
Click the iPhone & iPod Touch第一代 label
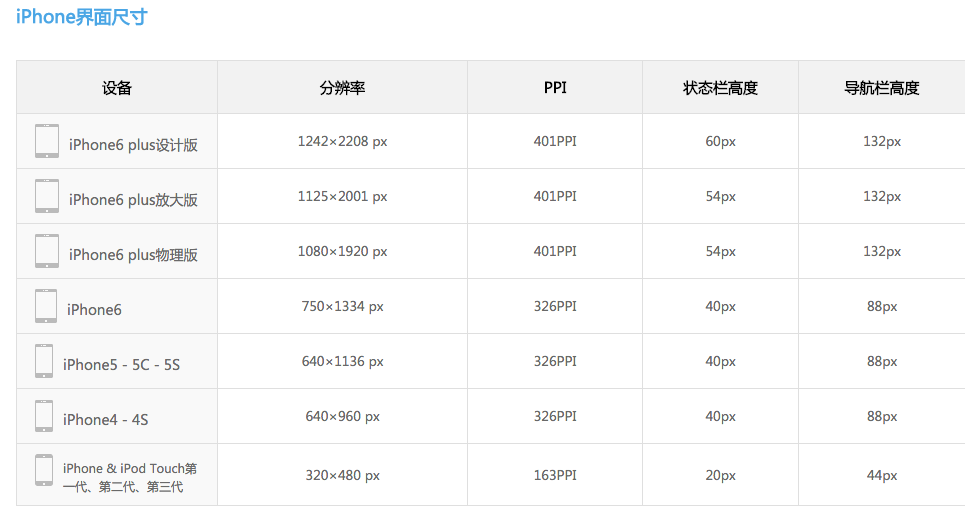tap(130, 477)
